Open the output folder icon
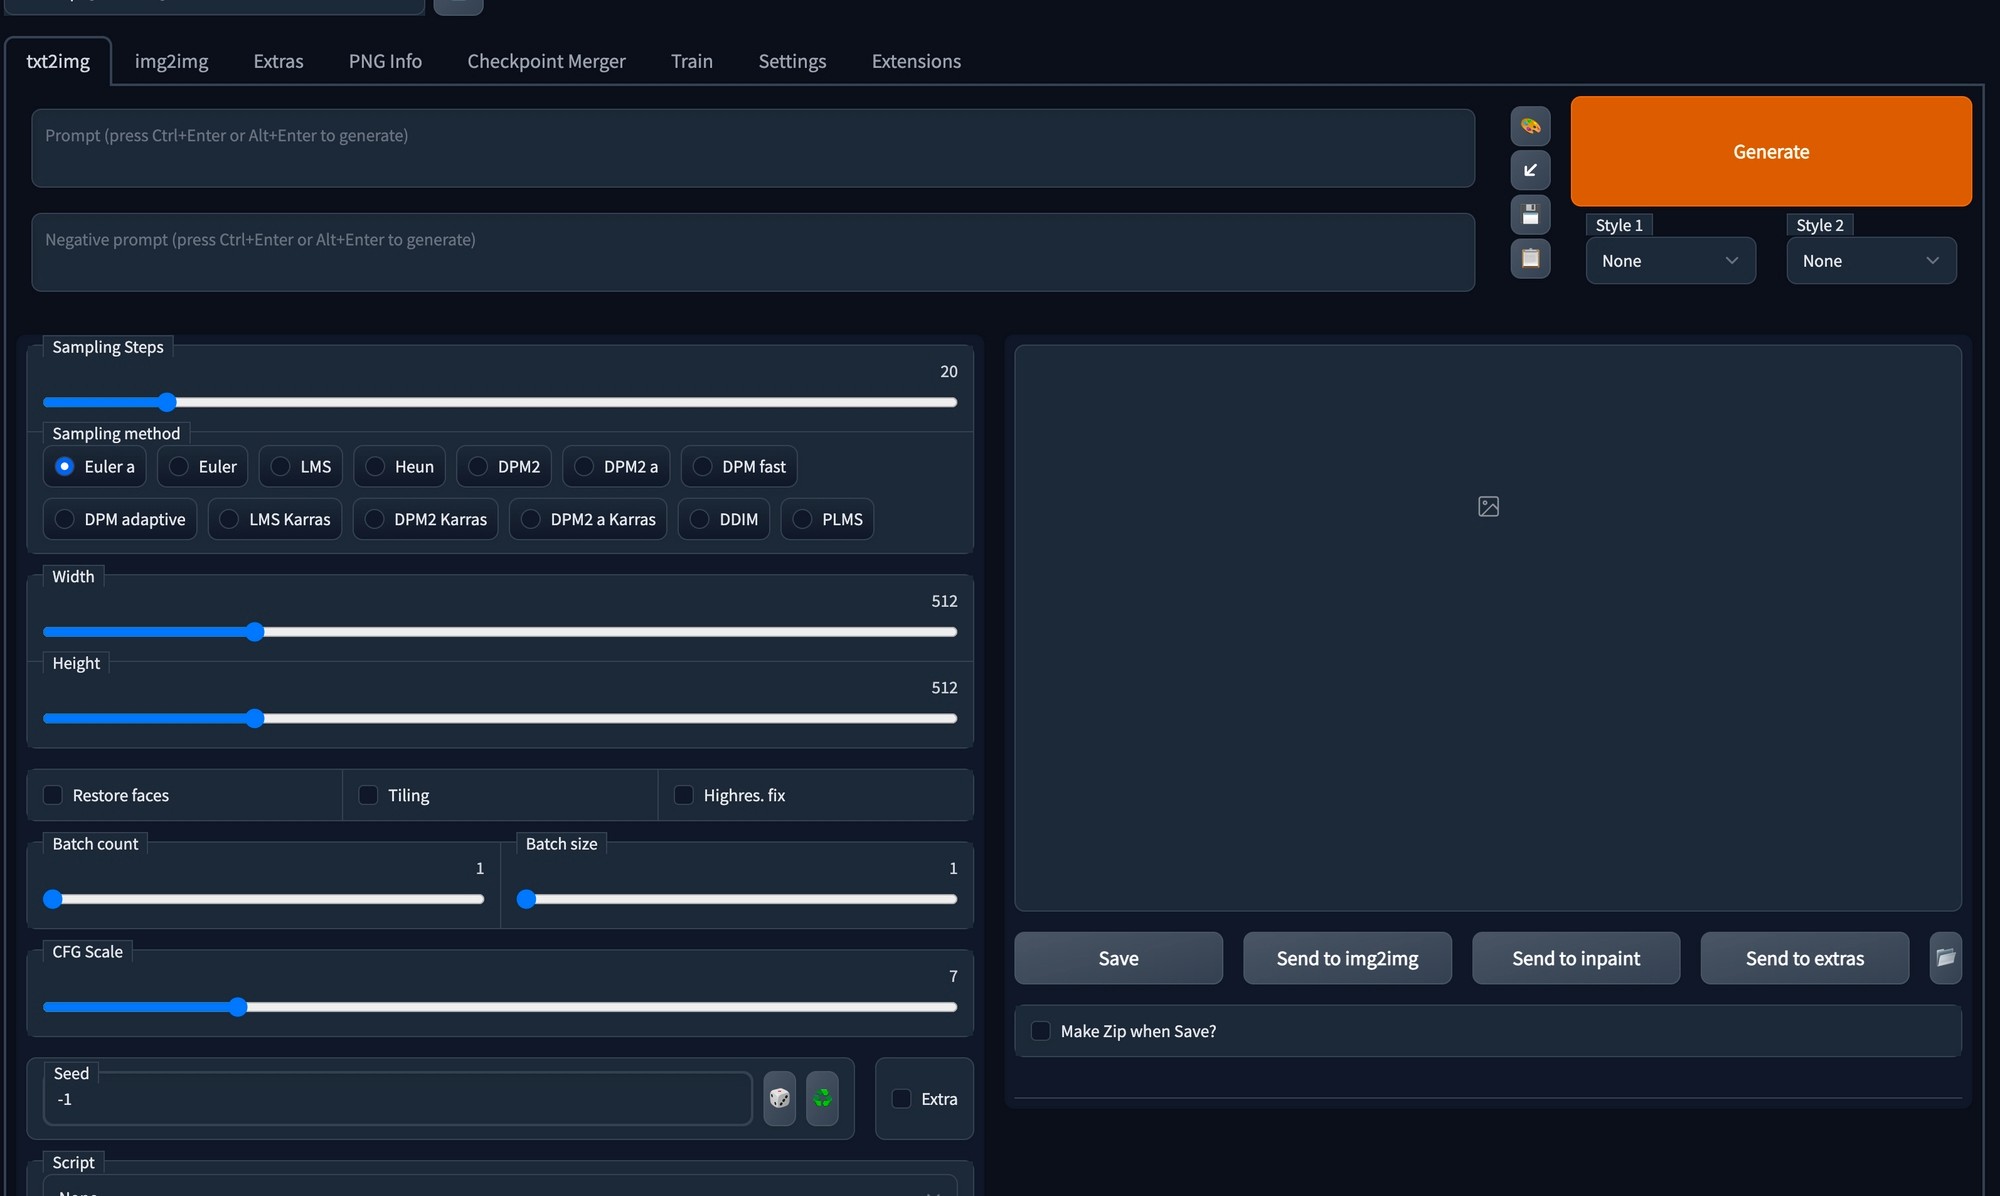The height and width of the screenshot is (1196, 2000). pyautogui.click(x=1945, y=958)
